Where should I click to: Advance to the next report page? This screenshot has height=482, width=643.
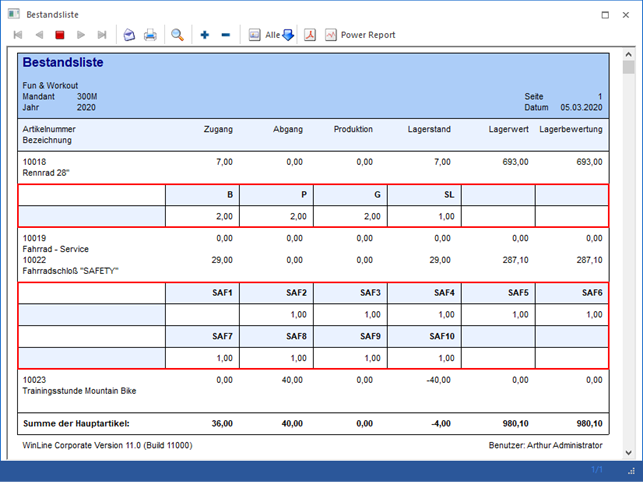(x=81, y=35)
